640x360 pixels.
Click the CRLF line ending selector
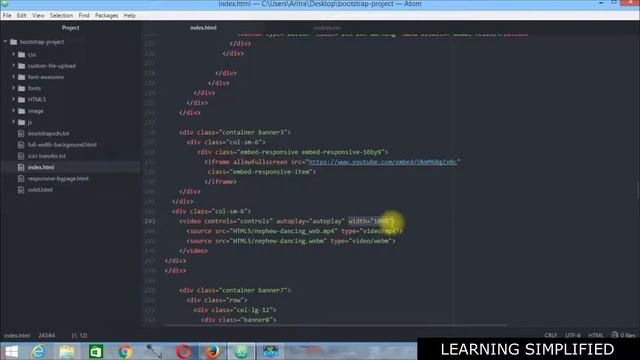(550, 335)
